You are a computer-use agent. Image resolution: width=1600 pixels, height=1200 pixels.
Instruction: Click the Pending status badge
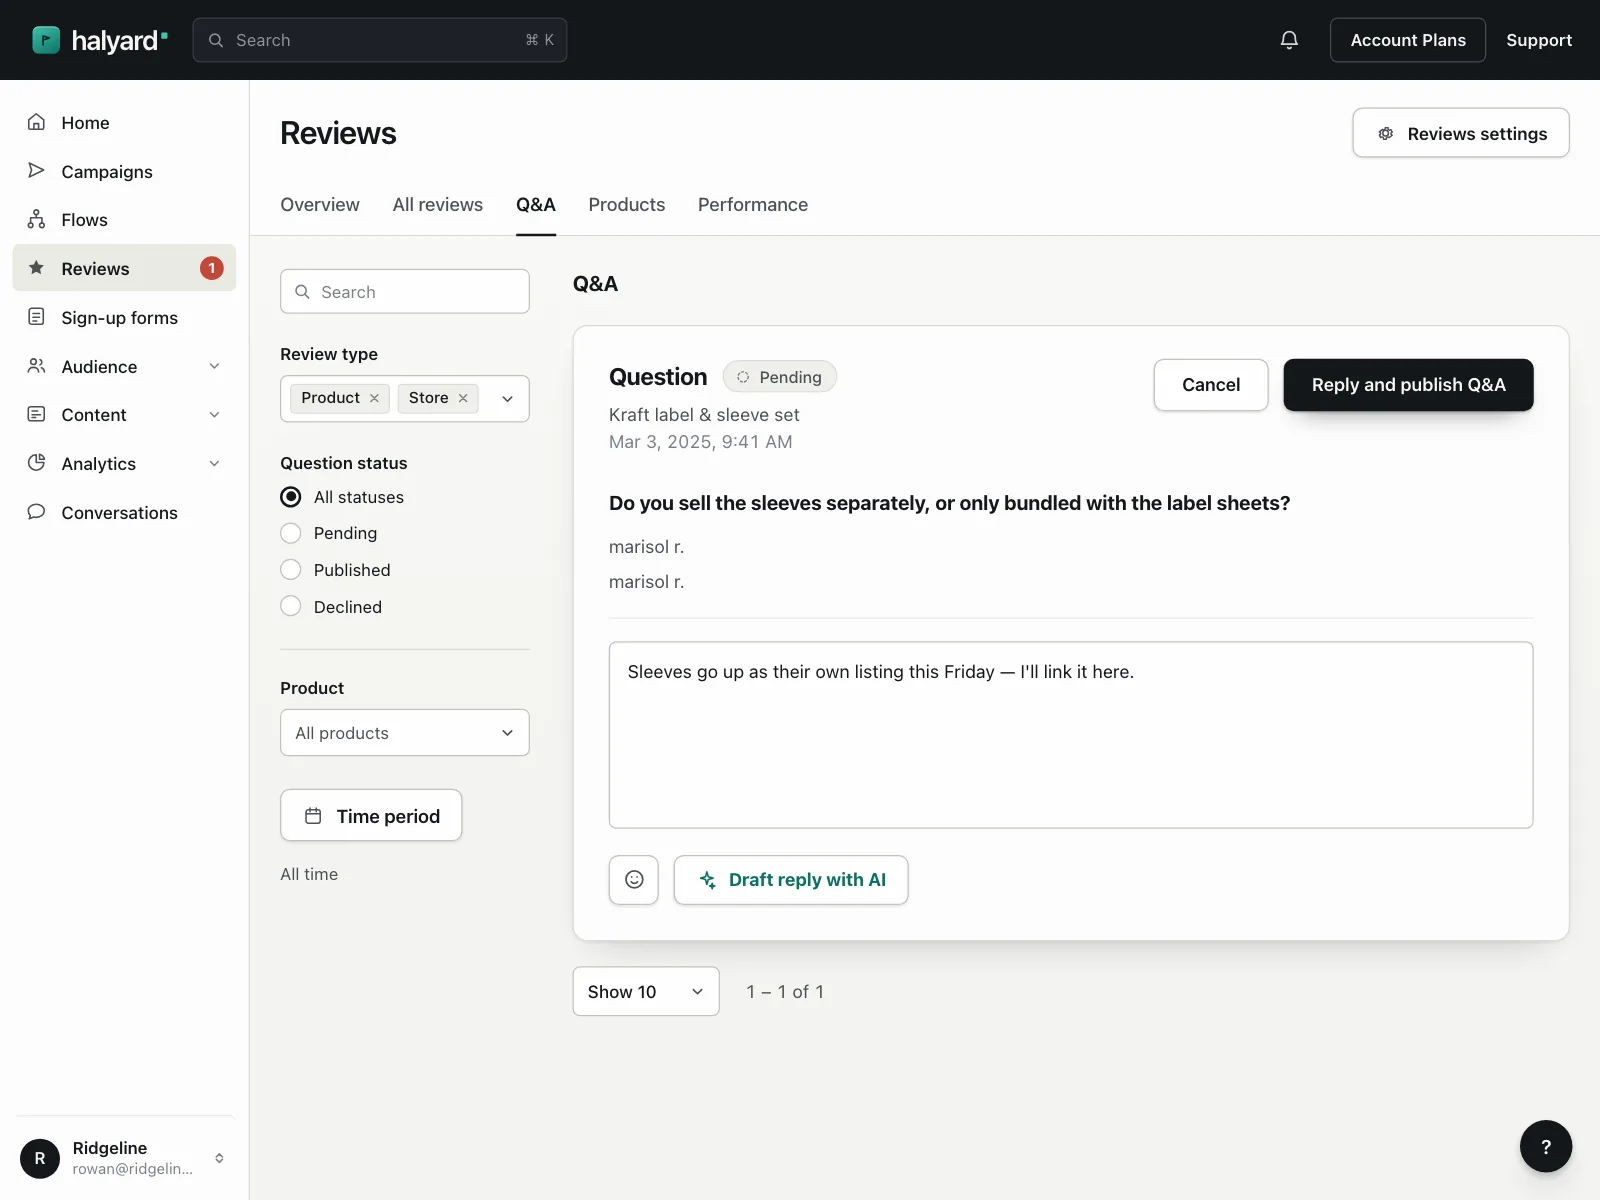pos(780,377)
